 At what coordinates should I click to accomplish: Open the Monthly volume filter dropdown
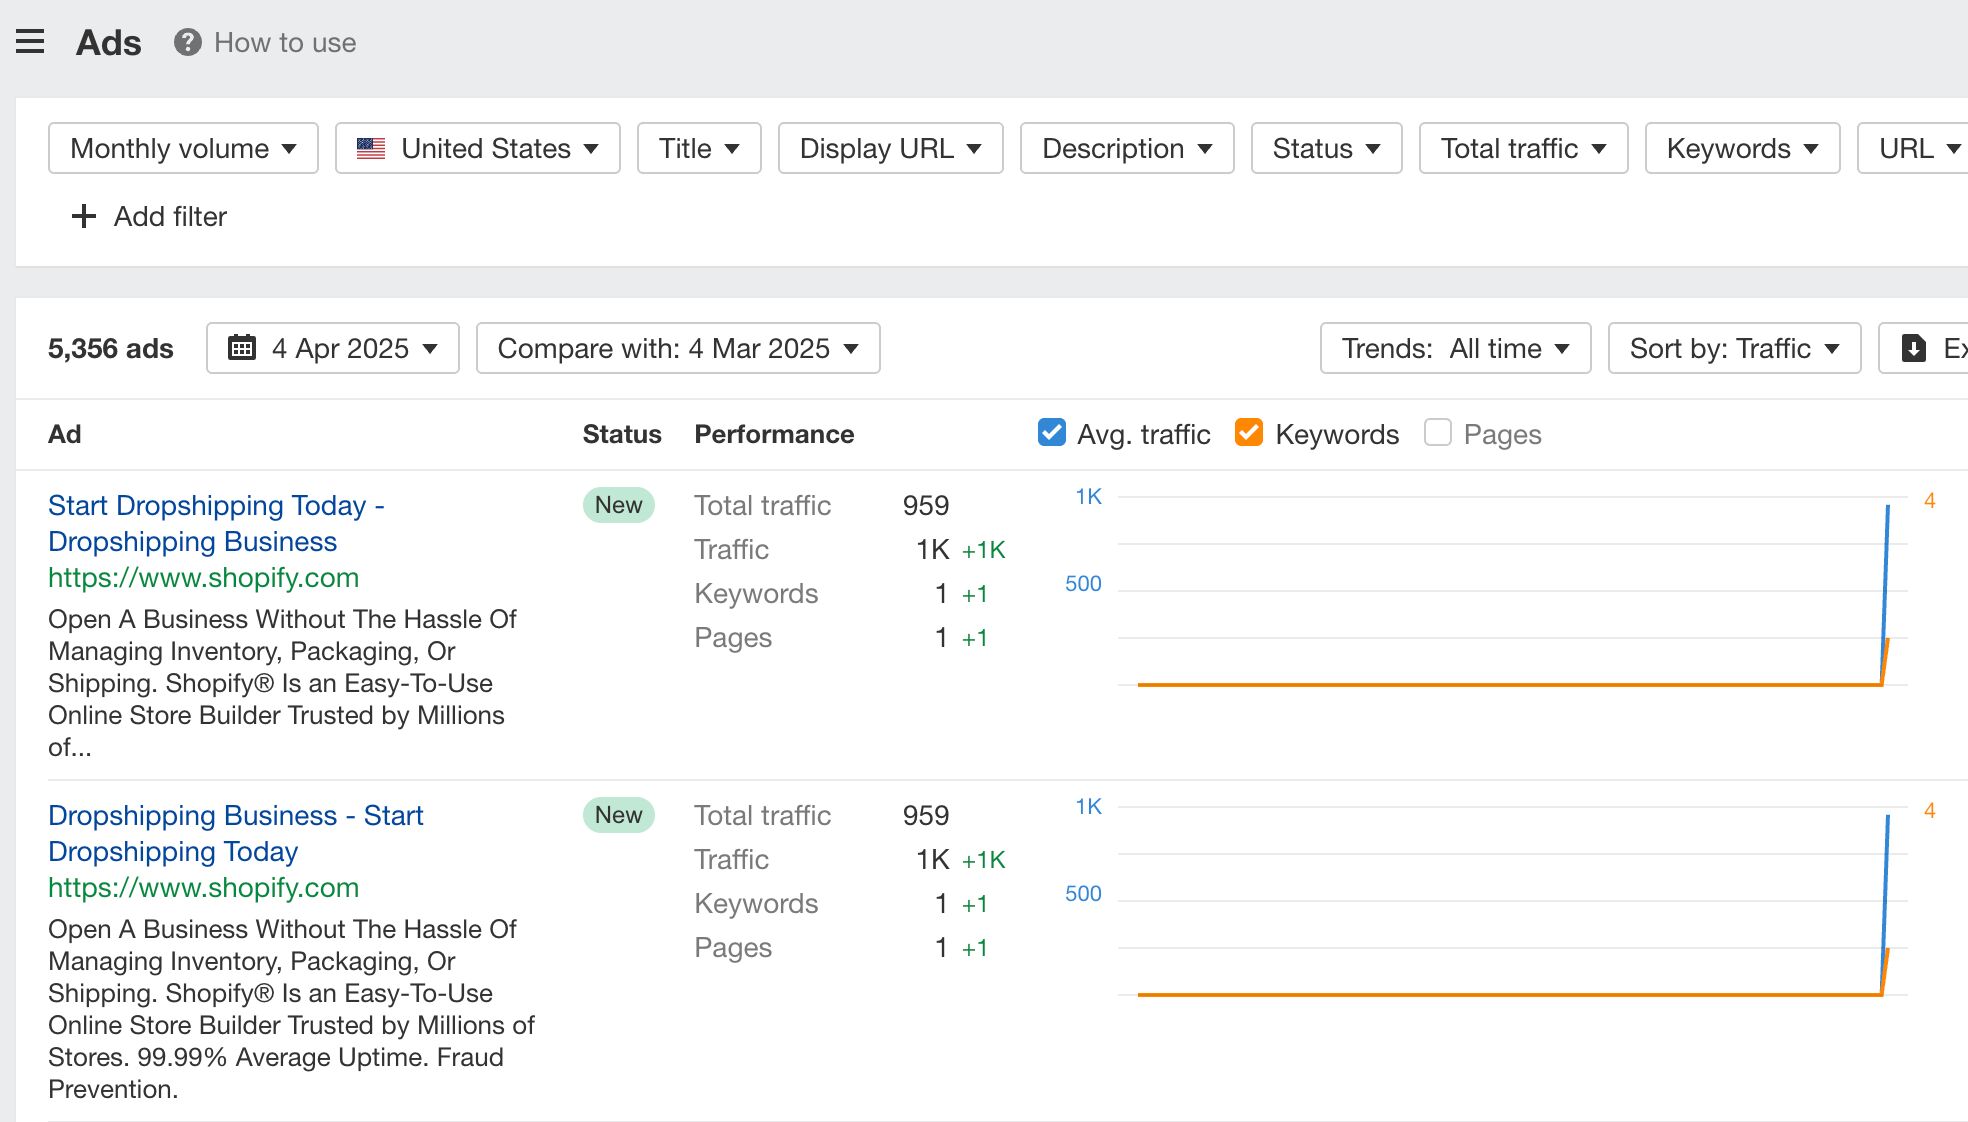(181, 148)
